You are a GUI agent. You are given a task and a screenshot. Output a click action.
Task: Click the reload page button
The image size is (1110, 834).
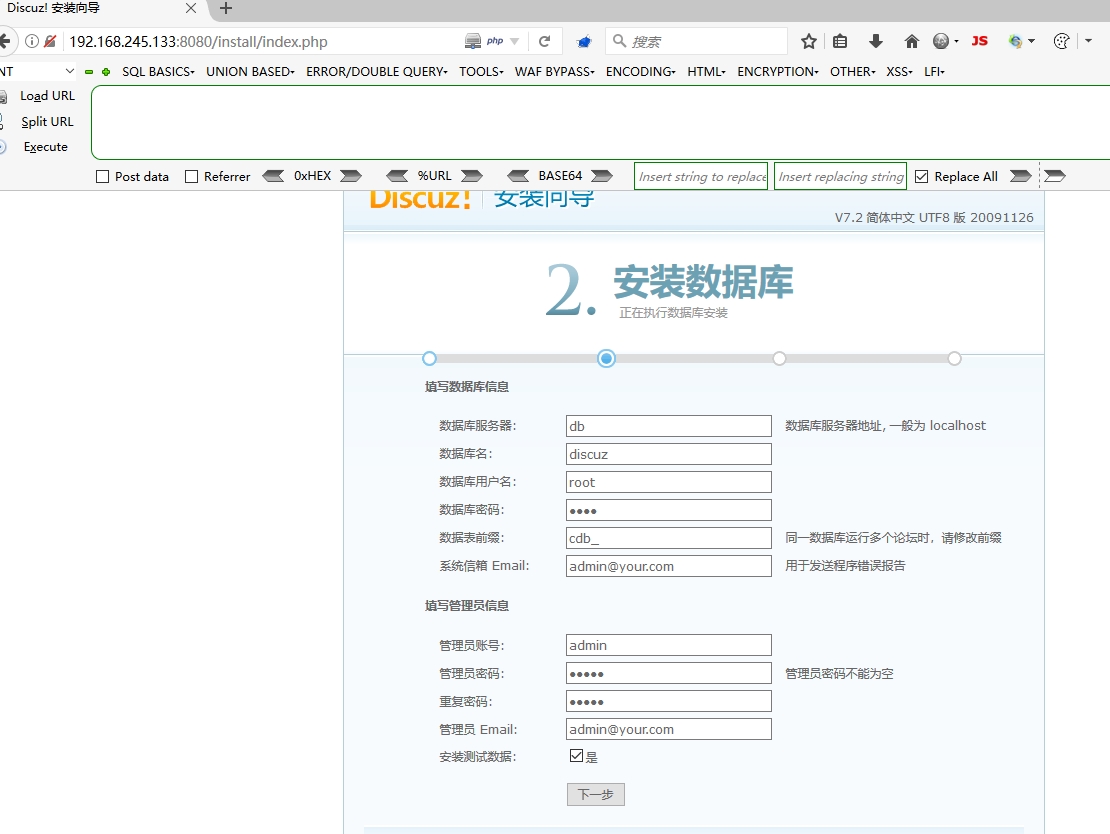544,41
